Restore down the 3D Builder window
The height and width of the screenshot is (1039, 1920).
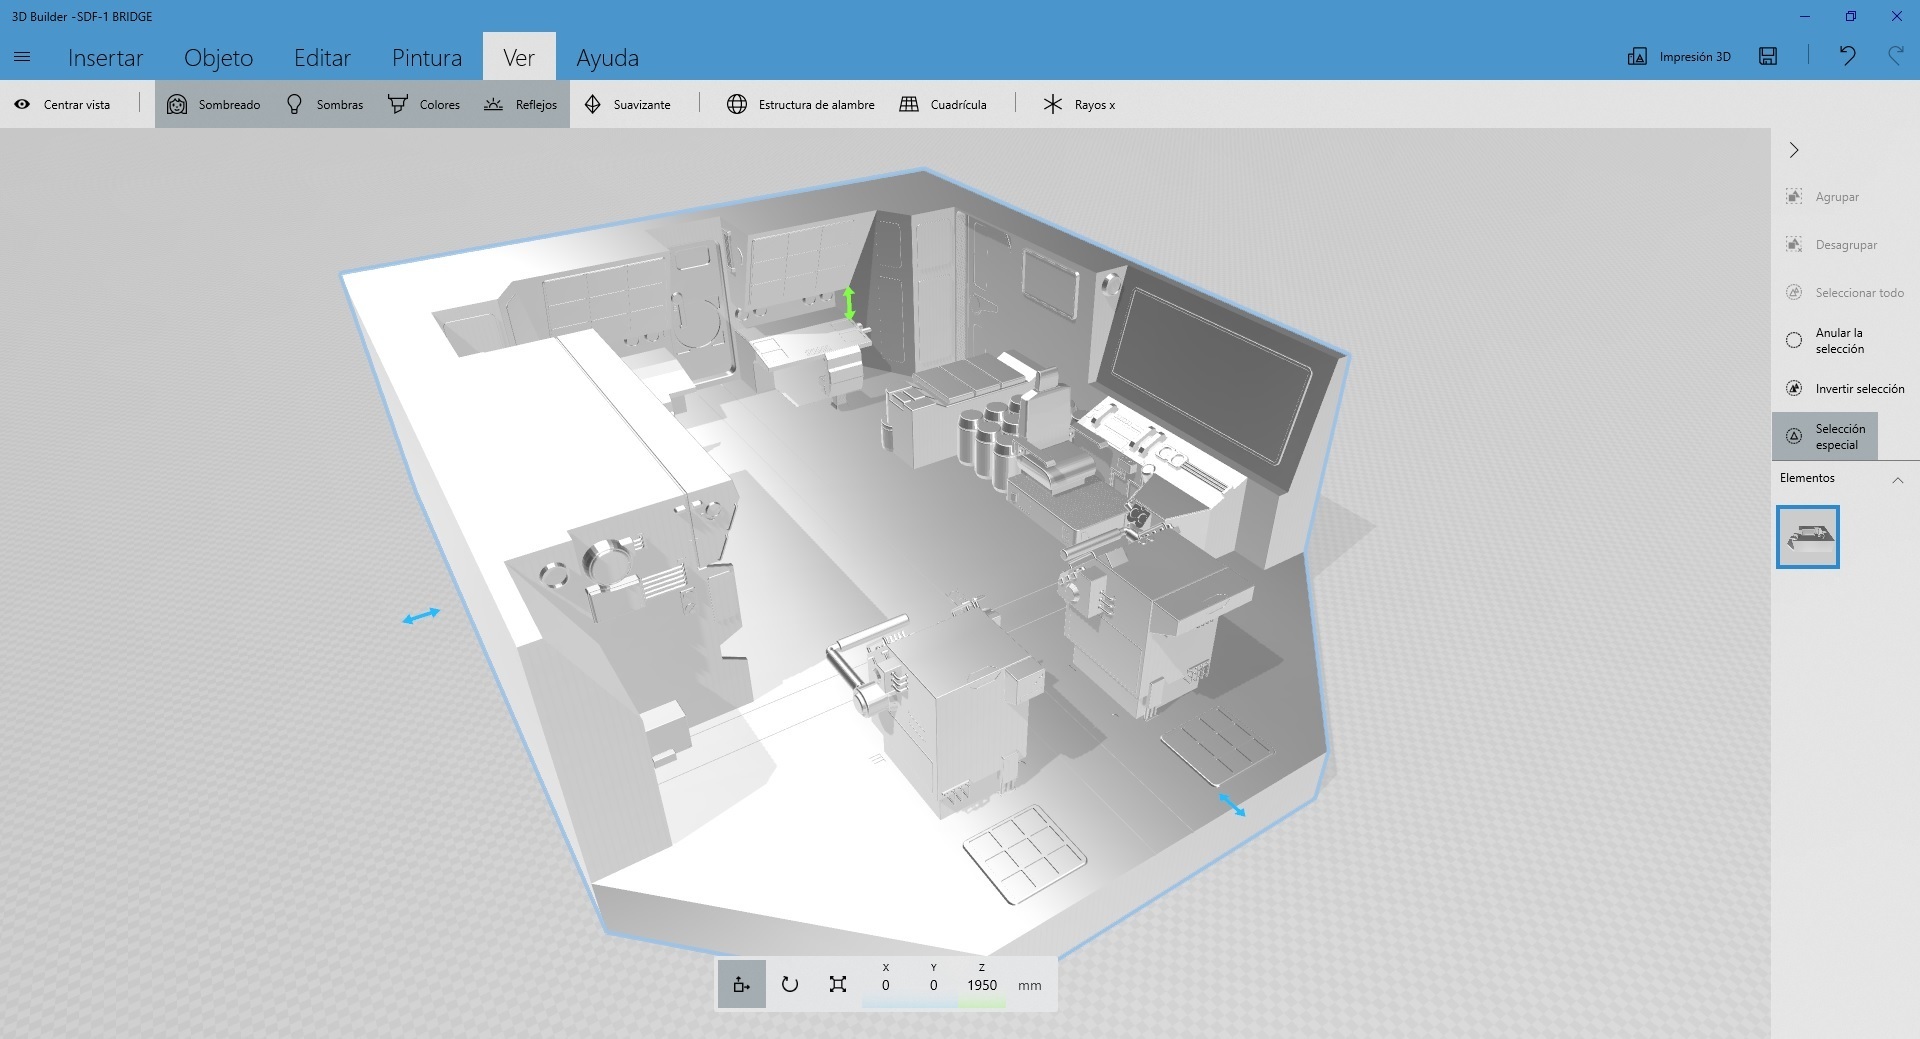point(1851,16)
